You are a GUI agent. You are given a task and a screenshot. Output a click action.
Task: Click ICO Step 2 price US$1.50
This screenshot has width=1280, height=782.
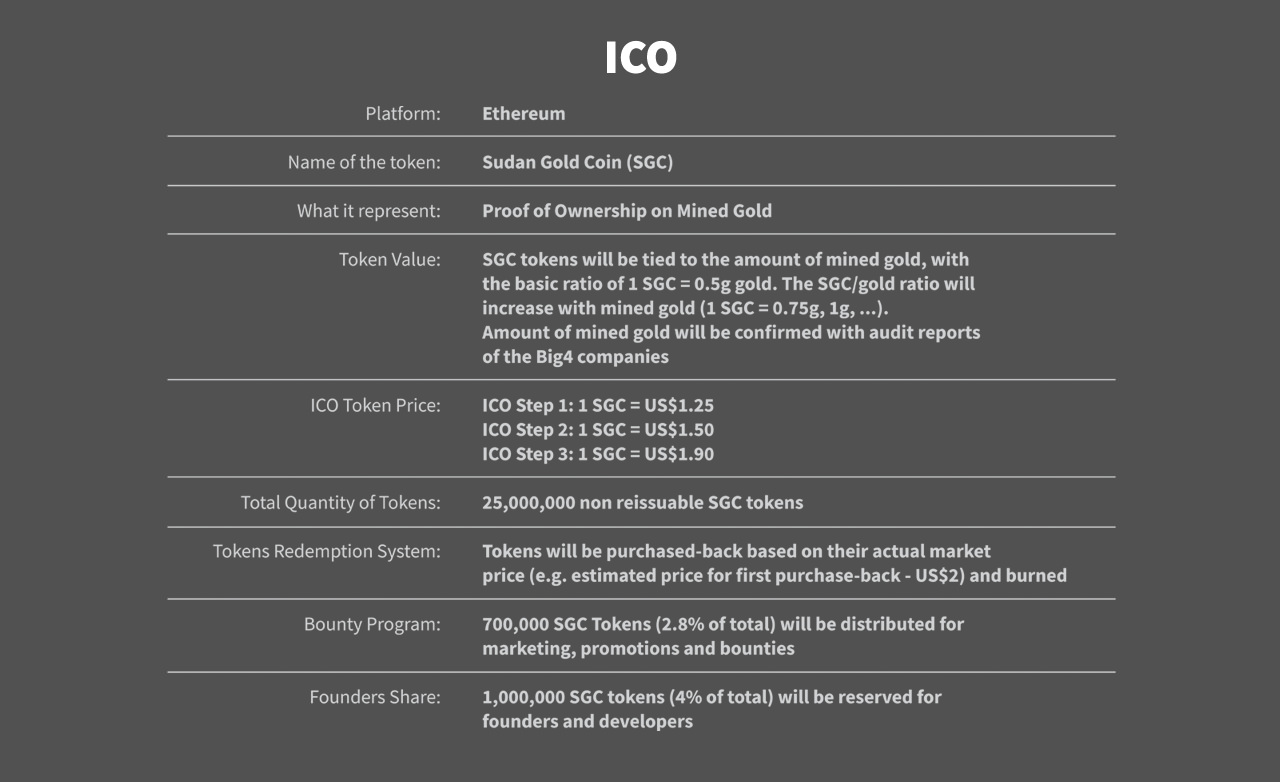[x=598, y=430]
